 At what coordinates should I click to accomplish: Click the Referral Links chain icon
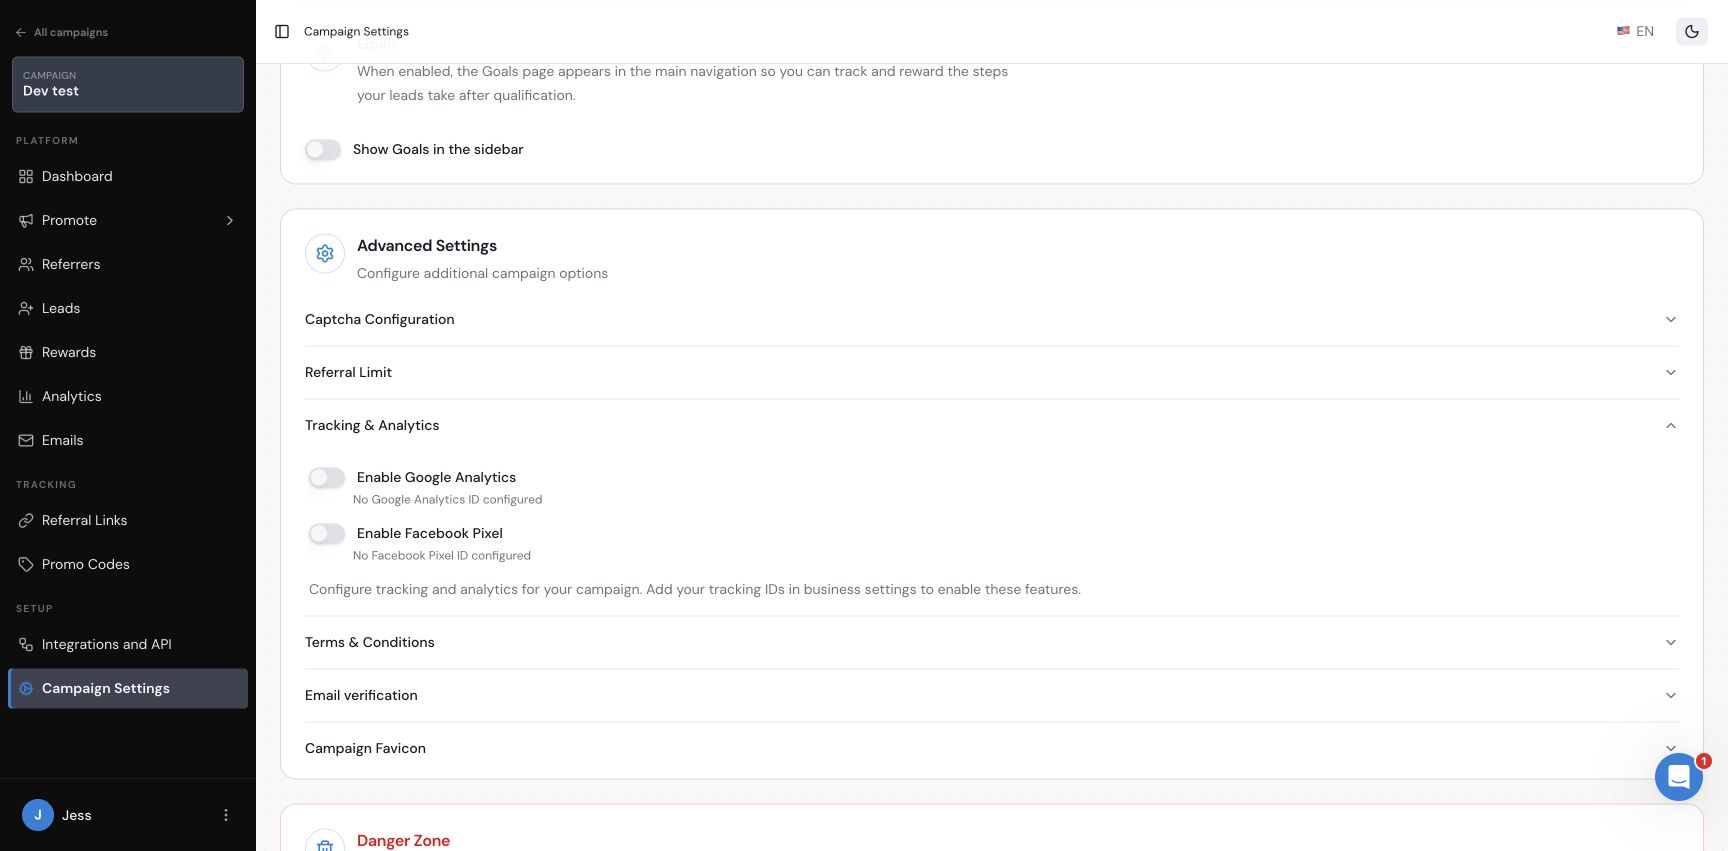(x=26, y=520)
